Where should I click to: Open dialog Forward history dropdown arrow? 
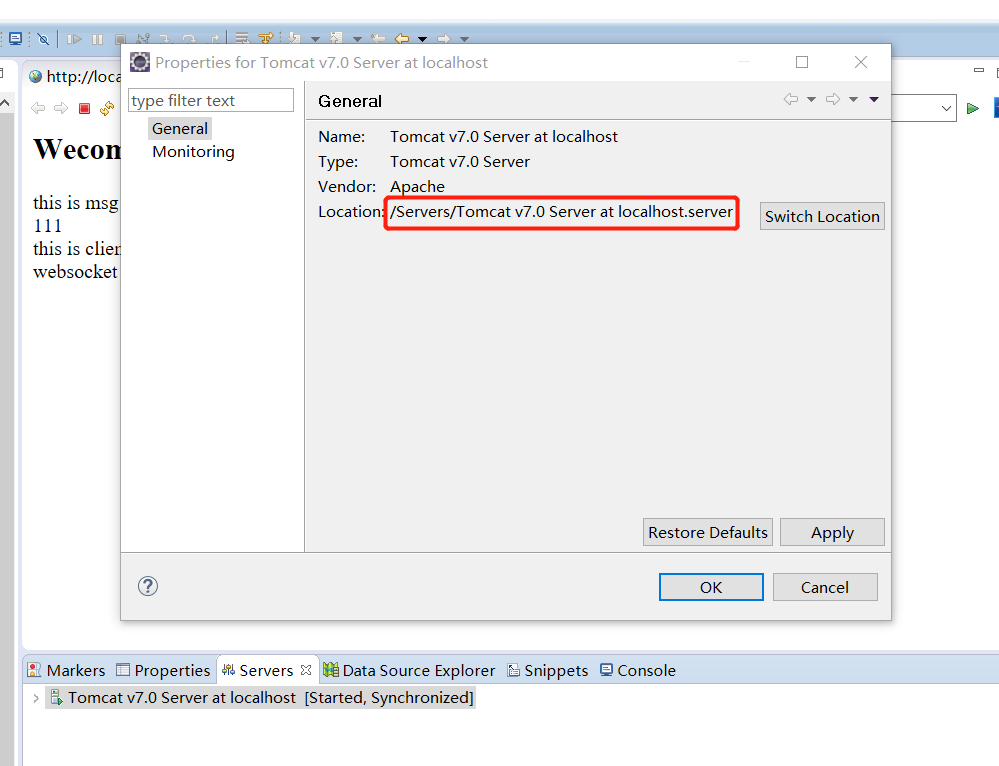tap(853, 99)
